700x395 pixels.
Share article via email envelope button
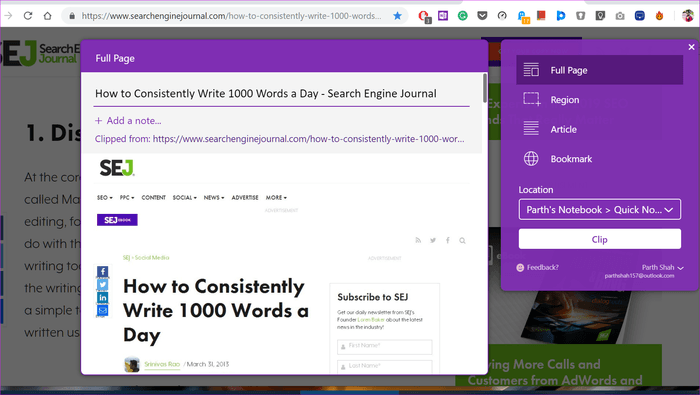click(102, 310)
